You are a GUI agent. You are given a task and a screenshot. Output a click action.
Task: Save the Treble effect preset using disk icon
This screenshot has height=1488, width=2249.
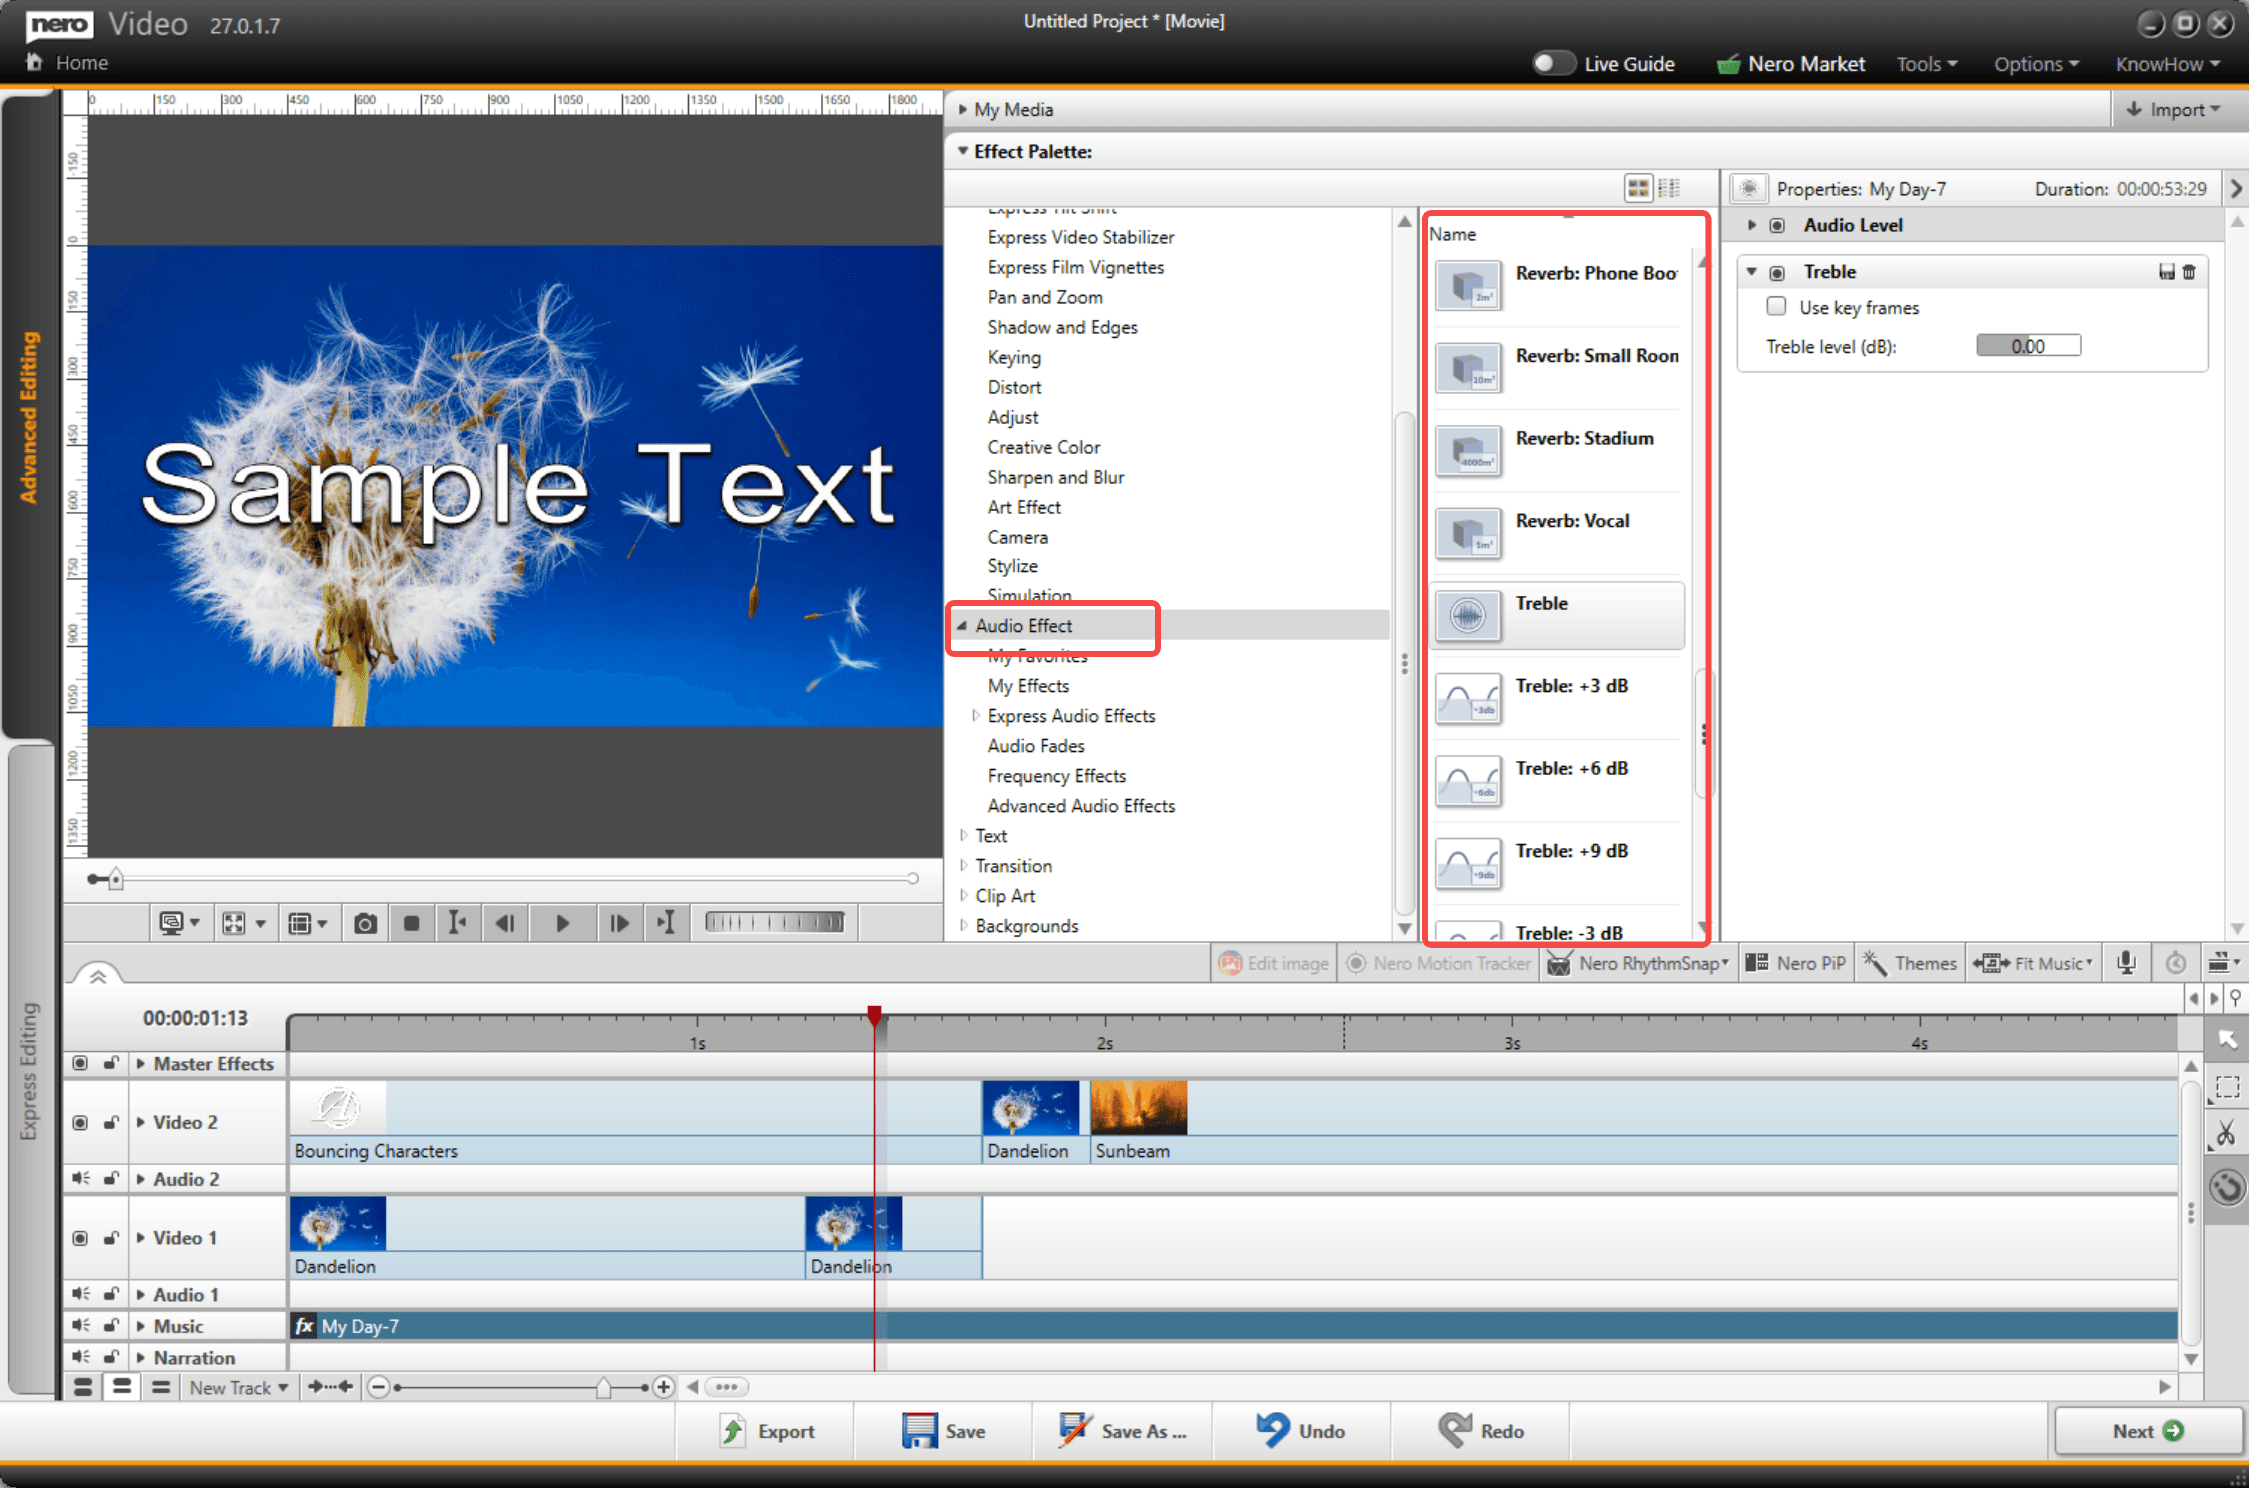coord(2166,272)
